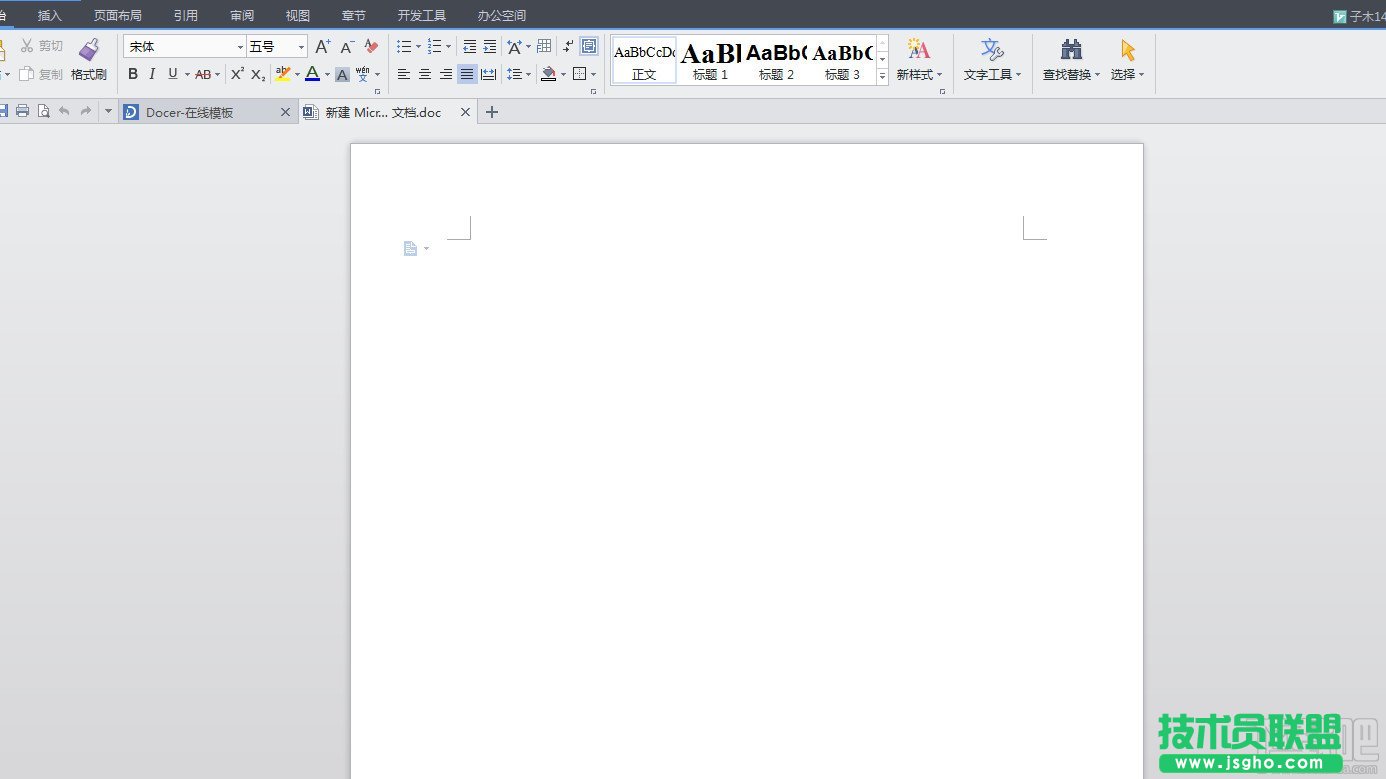This screenshot has height=779, width=1386.
Task: Click the 文字工具 button
Action: point(992,60)
